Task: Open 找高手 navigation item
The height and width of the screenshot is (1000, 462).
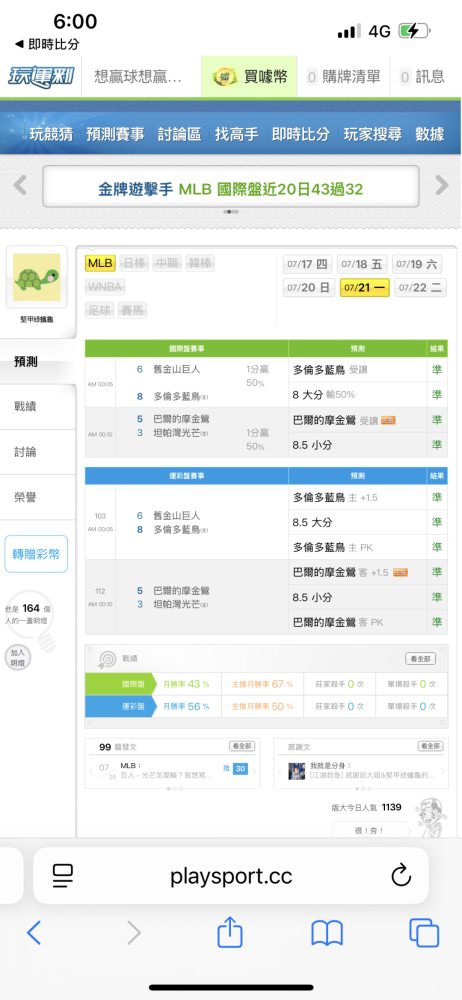Action: pyautogui.click(x=237, y=134)
